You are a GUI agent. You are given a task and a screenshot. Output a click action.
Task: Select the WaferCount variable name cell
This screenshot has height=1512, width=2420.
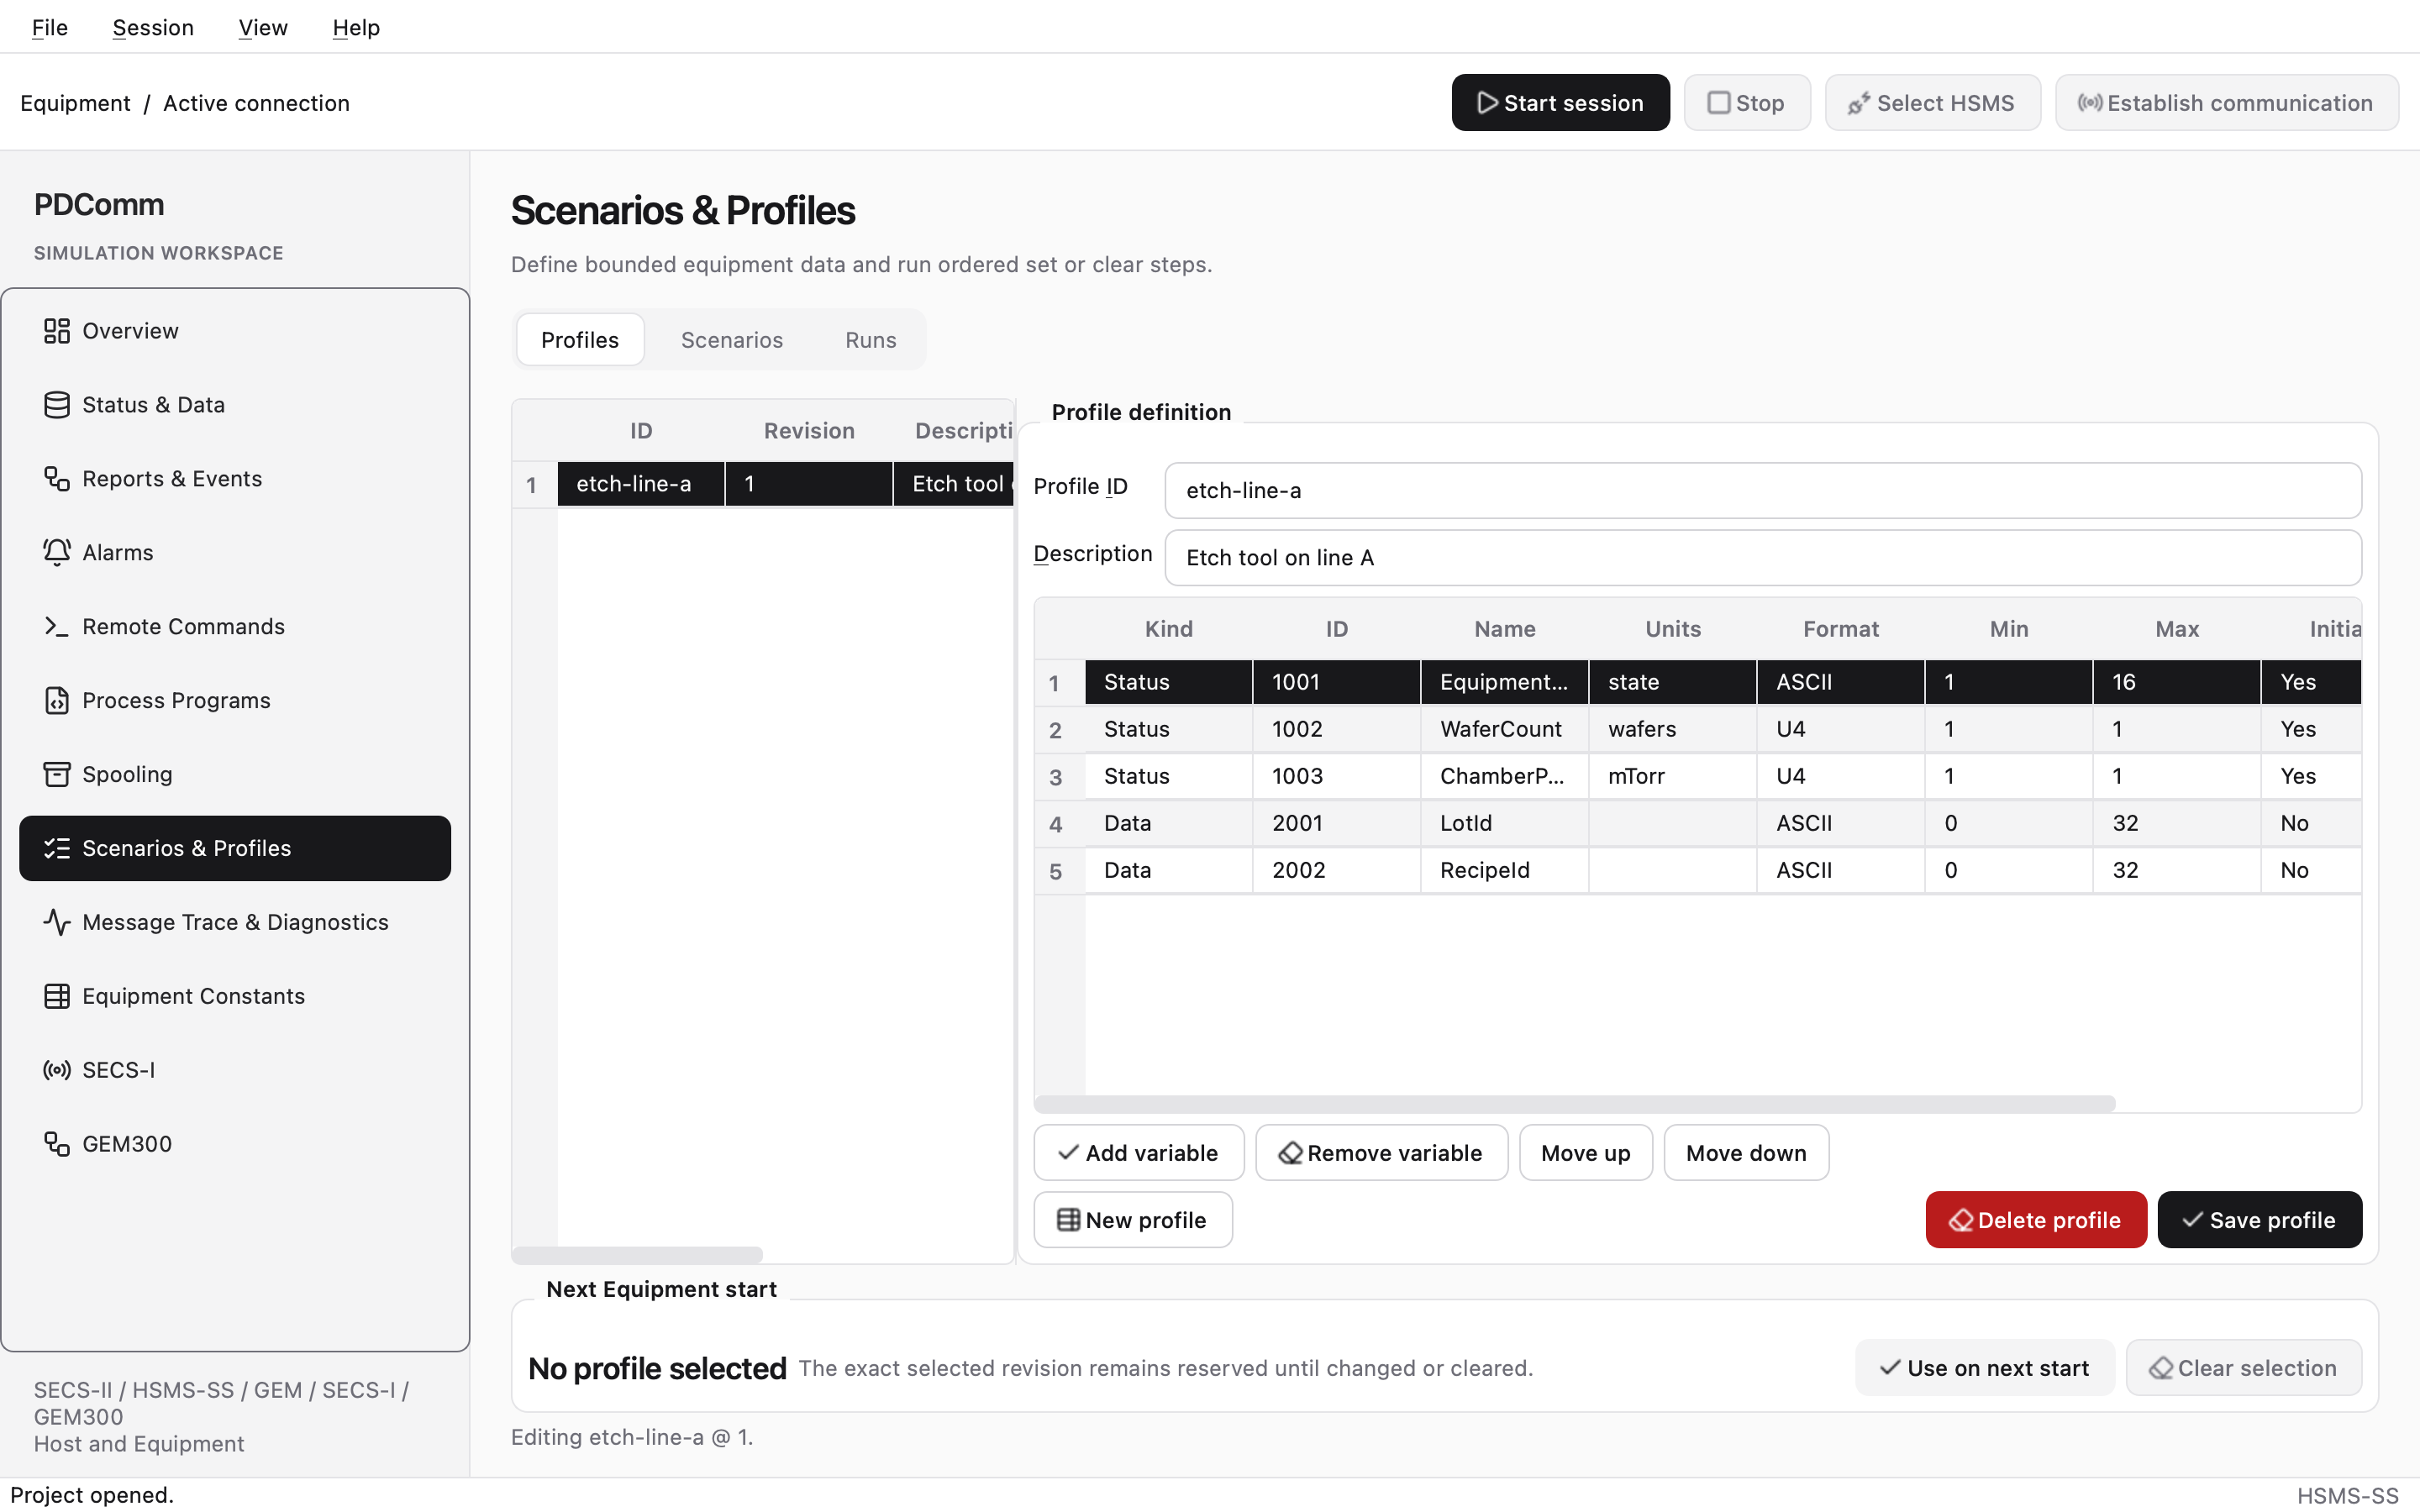[1505, 729]
